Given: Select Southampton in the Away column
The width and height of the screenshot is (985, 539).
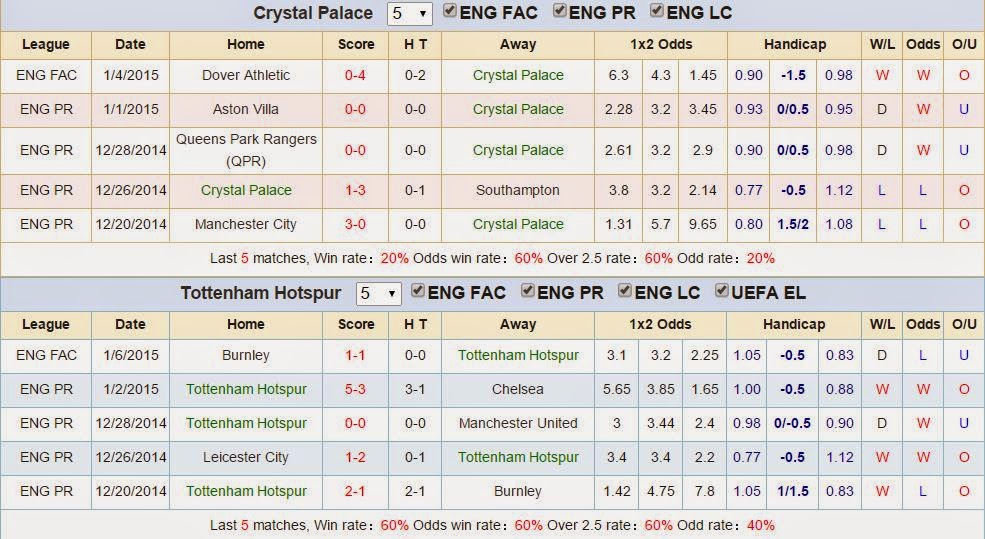Looking at the screenshot, I should click(518, 190).
